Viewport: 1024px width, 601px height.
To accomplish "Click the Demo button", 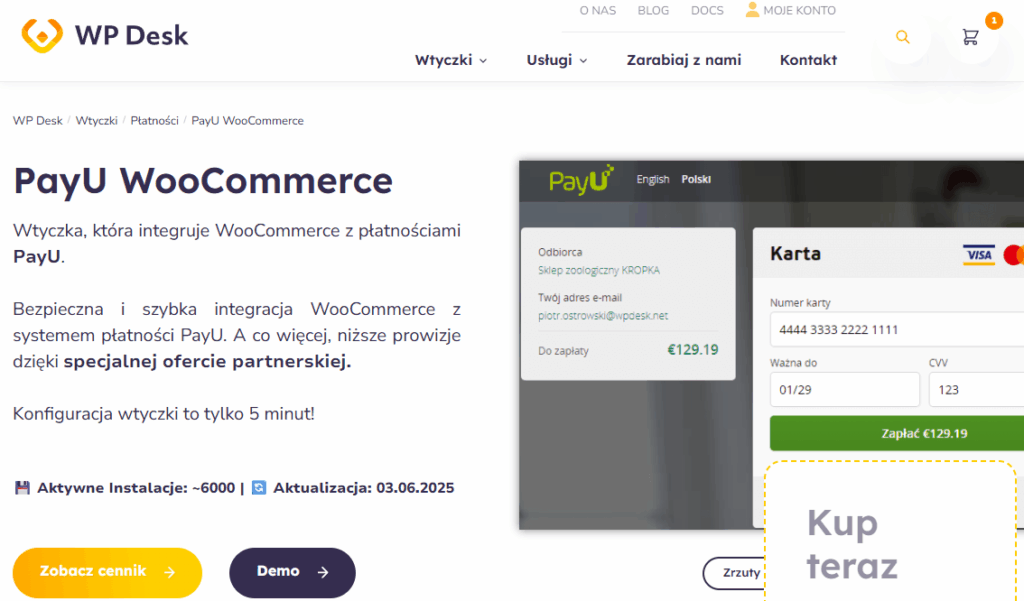I will click(292, 572).
